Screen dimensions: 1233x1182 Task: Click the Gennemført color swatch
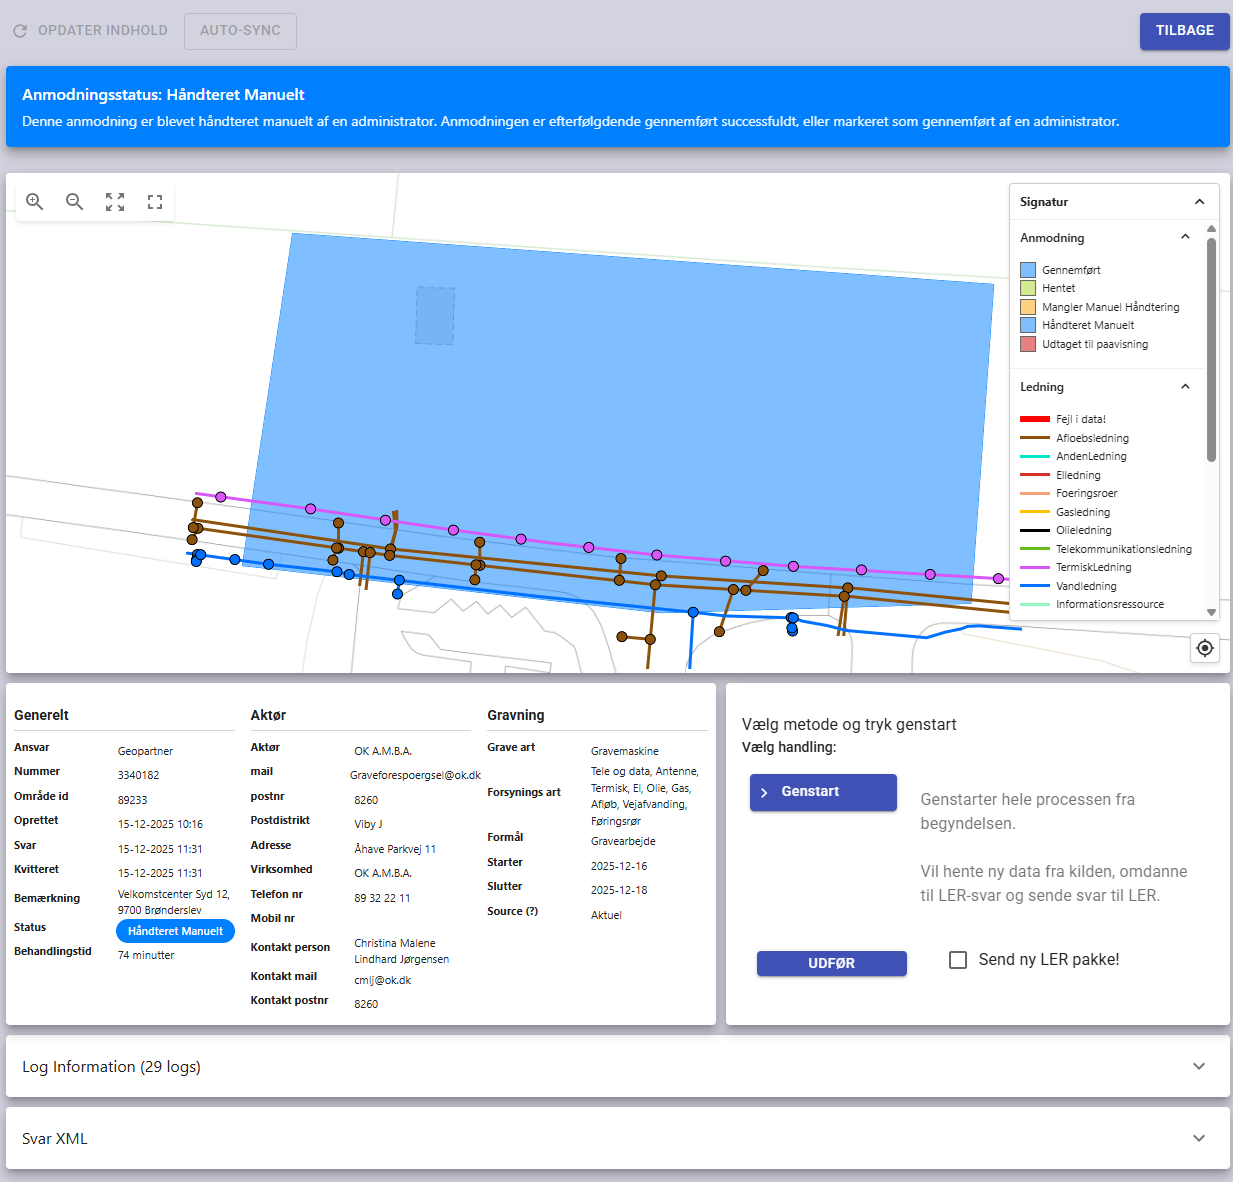pos(1028,270)
